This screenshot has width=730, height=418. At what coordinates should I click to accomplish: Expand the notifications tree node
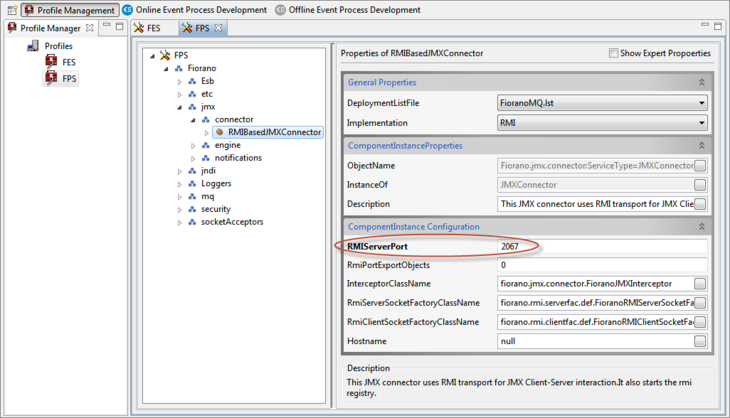point(193,158)
